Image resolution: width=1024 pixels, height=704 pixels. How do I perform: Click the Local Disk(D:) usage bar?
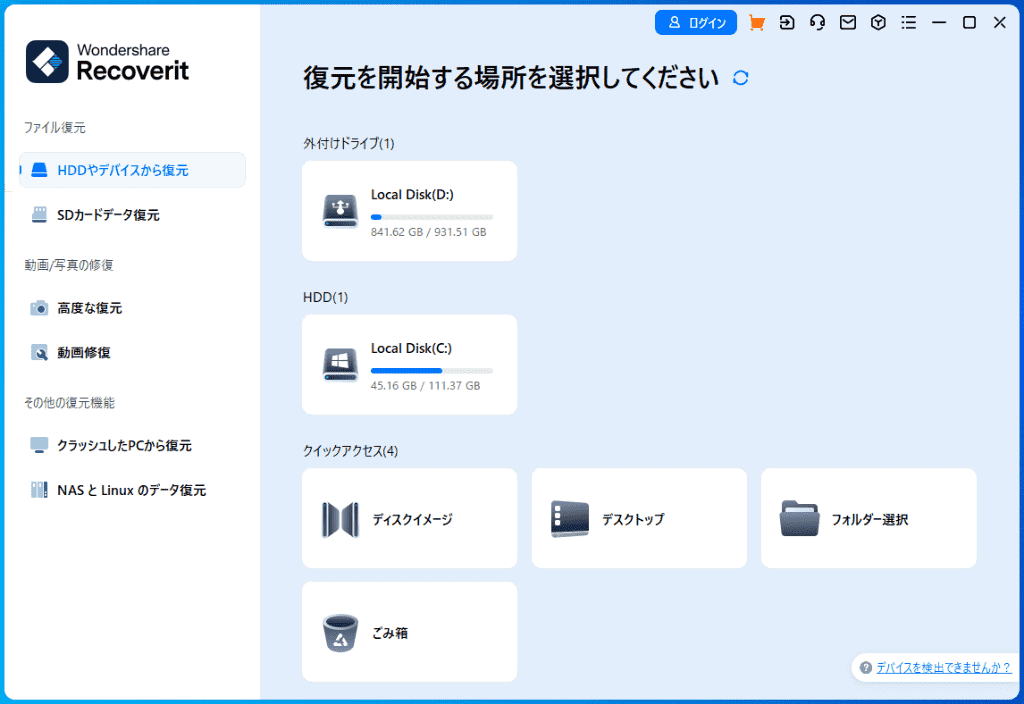[x=432, y=217]
